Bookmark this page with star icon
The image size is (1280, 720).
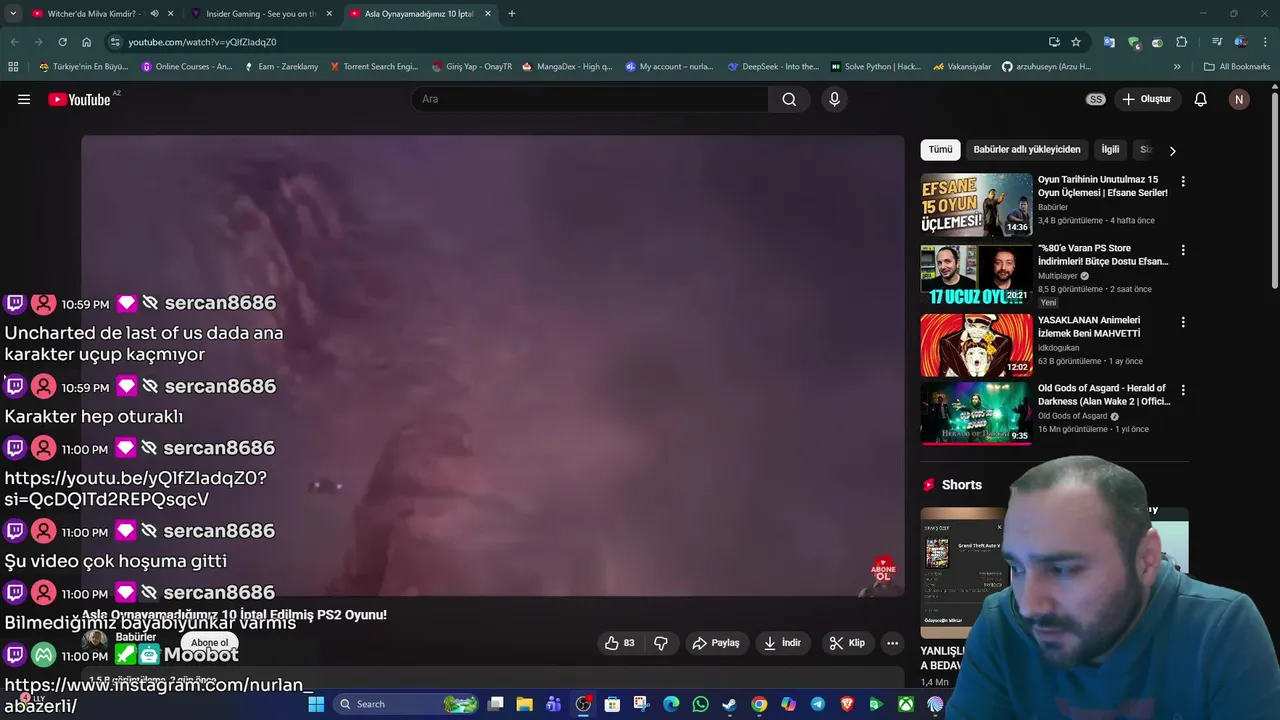point(1076,42)
